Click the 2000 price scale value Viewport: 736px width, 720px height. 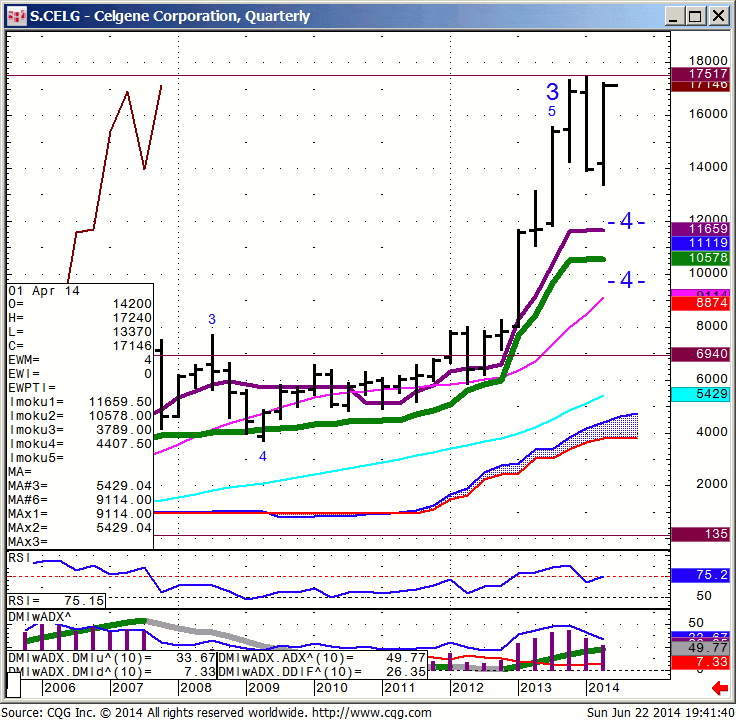coord(712,484)
